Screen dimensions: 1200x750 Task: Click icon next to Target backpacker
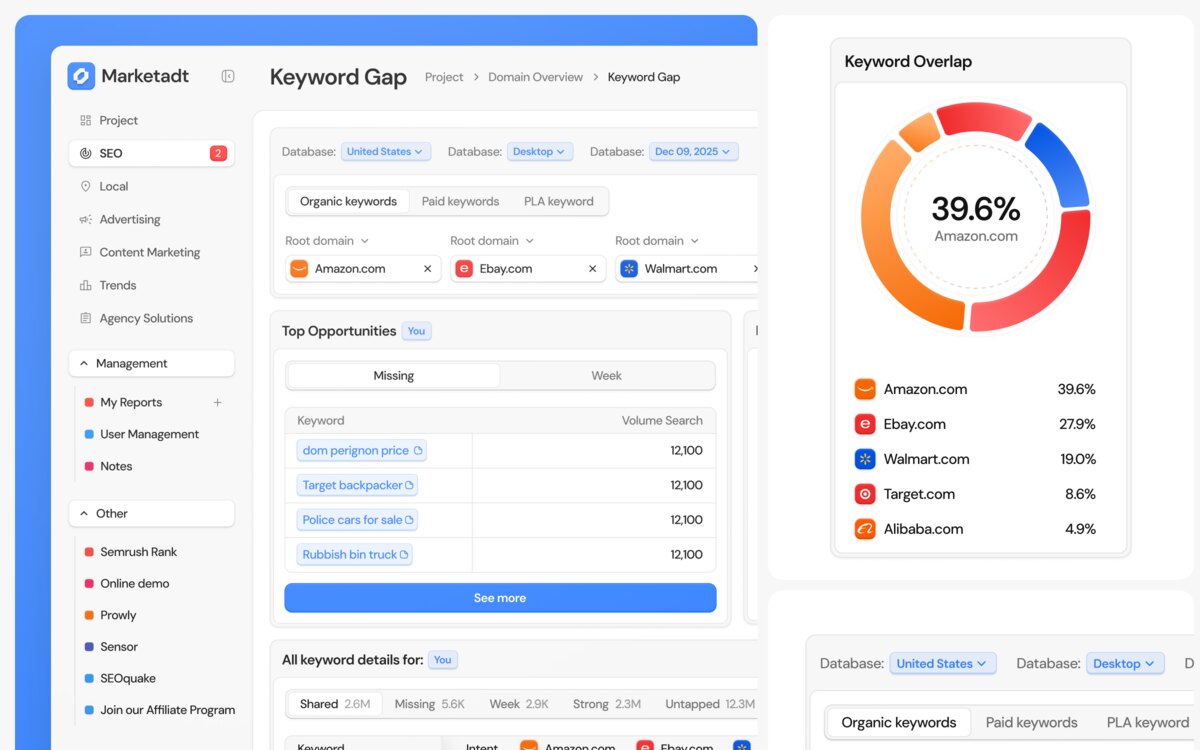(x=410, y=485)
